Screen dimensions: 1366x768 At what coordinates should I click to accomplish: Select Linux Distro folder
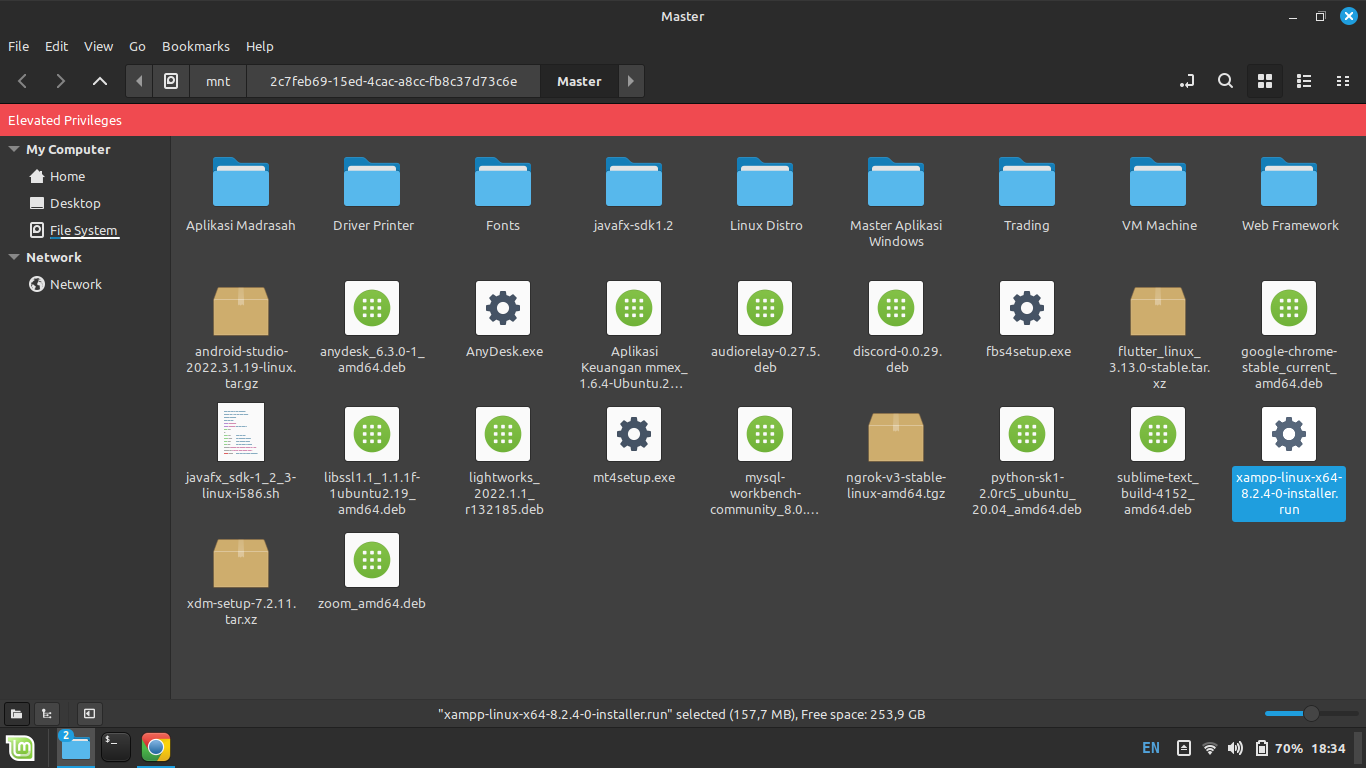click(766, 195)
